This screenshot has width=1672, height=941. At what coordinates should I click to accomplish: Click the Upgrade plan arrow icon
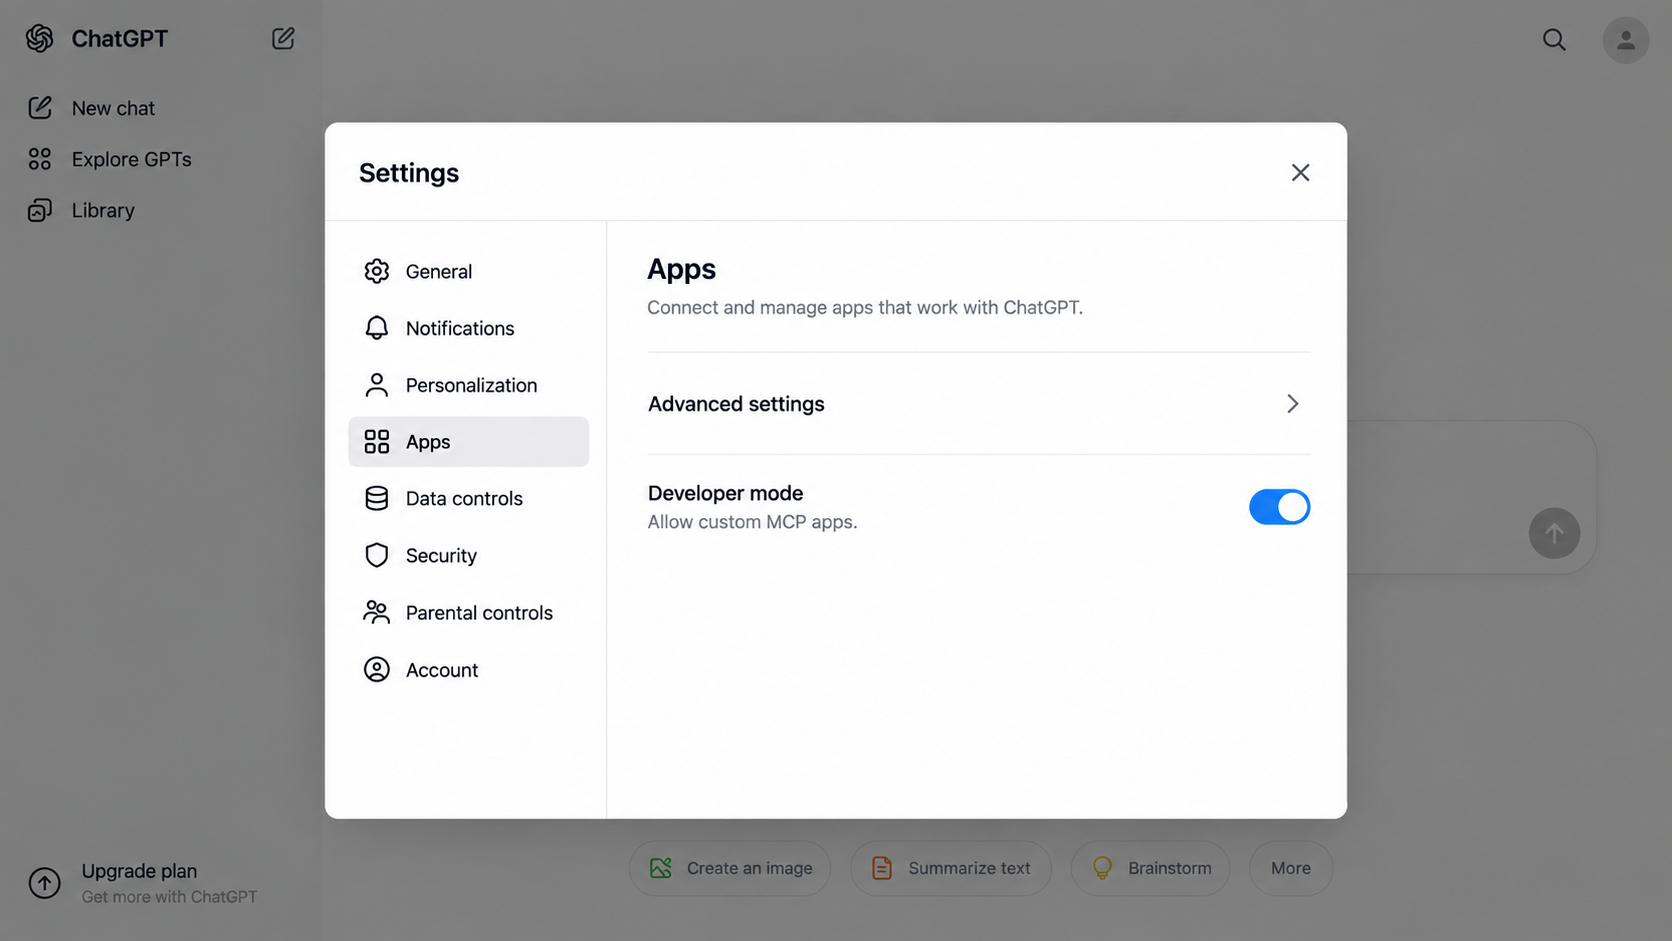(44, 883)
